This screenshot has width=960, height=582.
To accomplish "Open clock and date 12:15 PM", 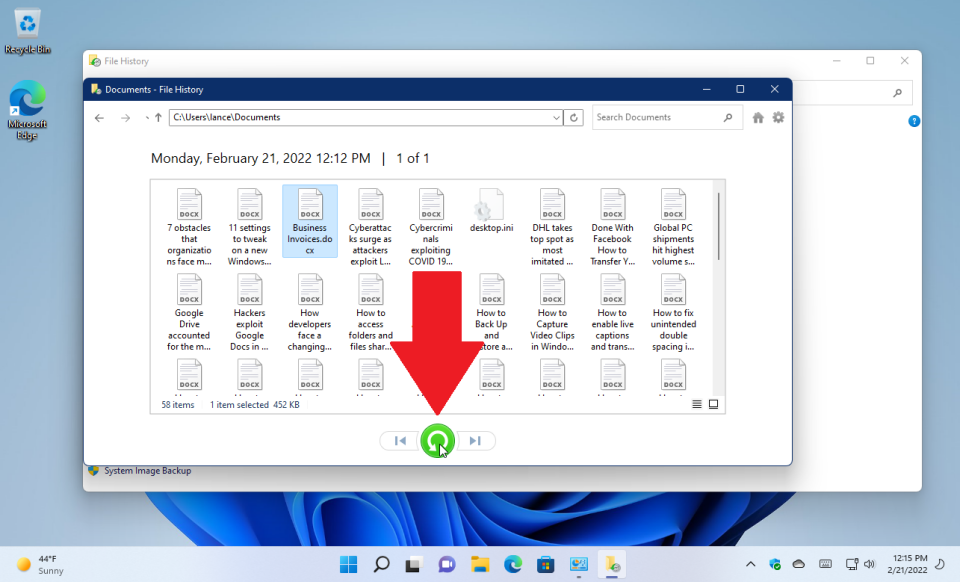I will pos(909,564).
